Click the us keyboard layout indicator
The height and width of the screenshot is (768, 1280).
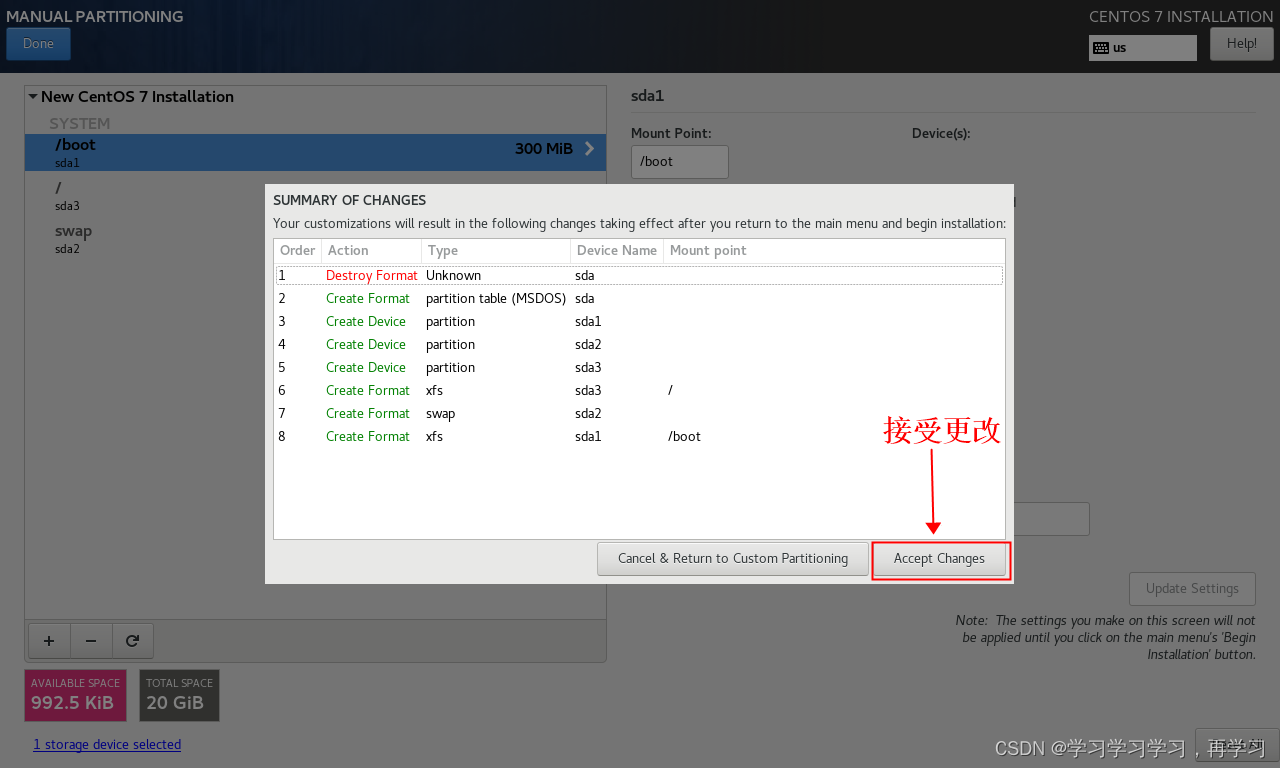(1143, 48)
